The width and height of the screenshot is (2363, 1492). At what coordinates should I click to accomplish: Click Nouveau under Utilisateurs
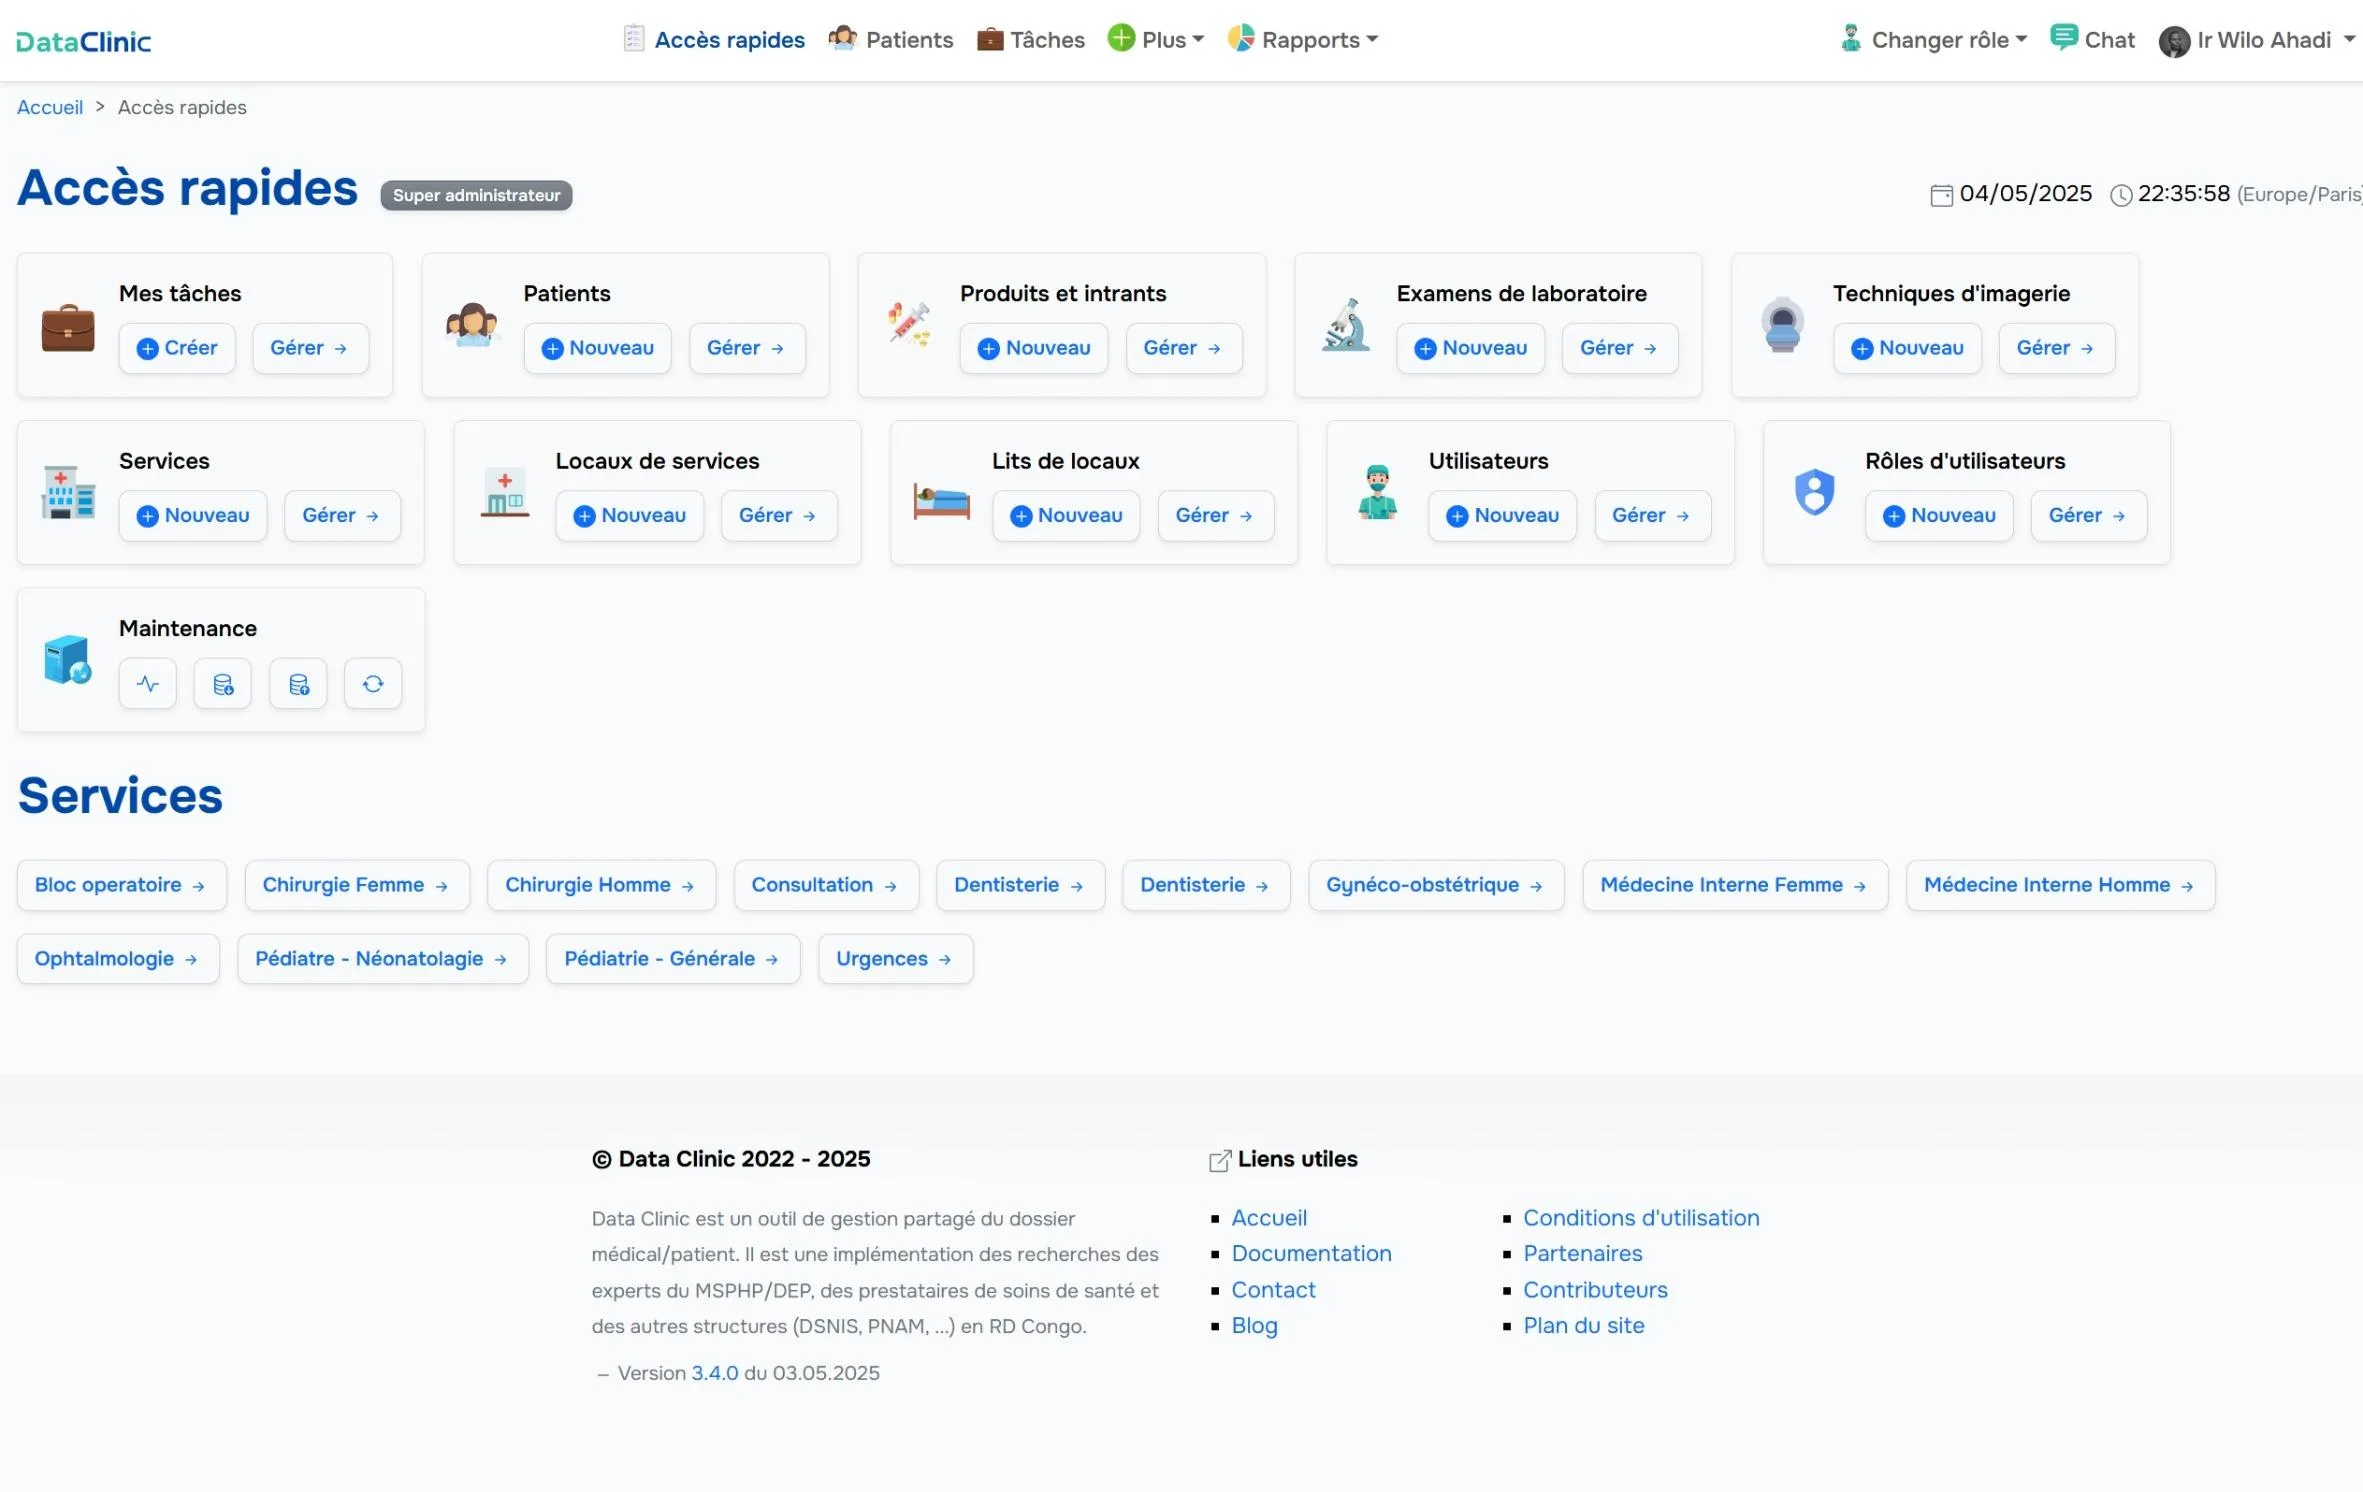[1502, 516]
